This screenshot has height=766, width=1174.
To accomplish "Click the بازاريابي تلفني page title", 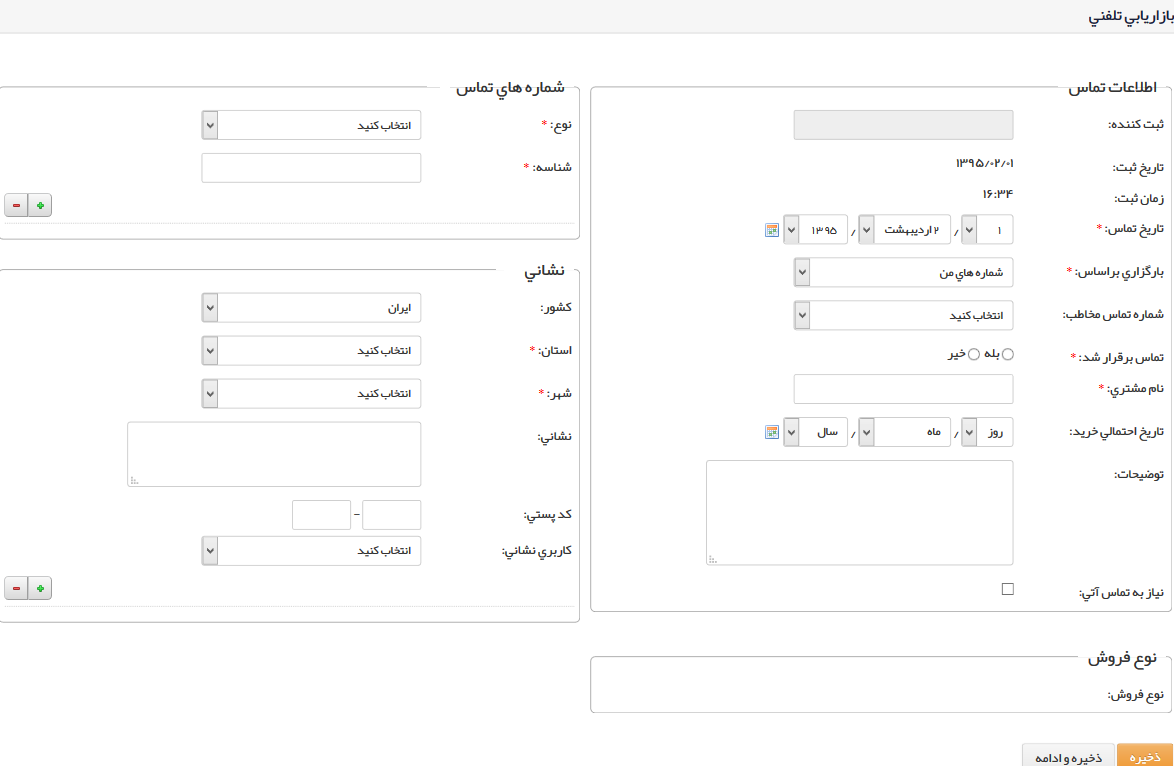I will click(1131, 16).
